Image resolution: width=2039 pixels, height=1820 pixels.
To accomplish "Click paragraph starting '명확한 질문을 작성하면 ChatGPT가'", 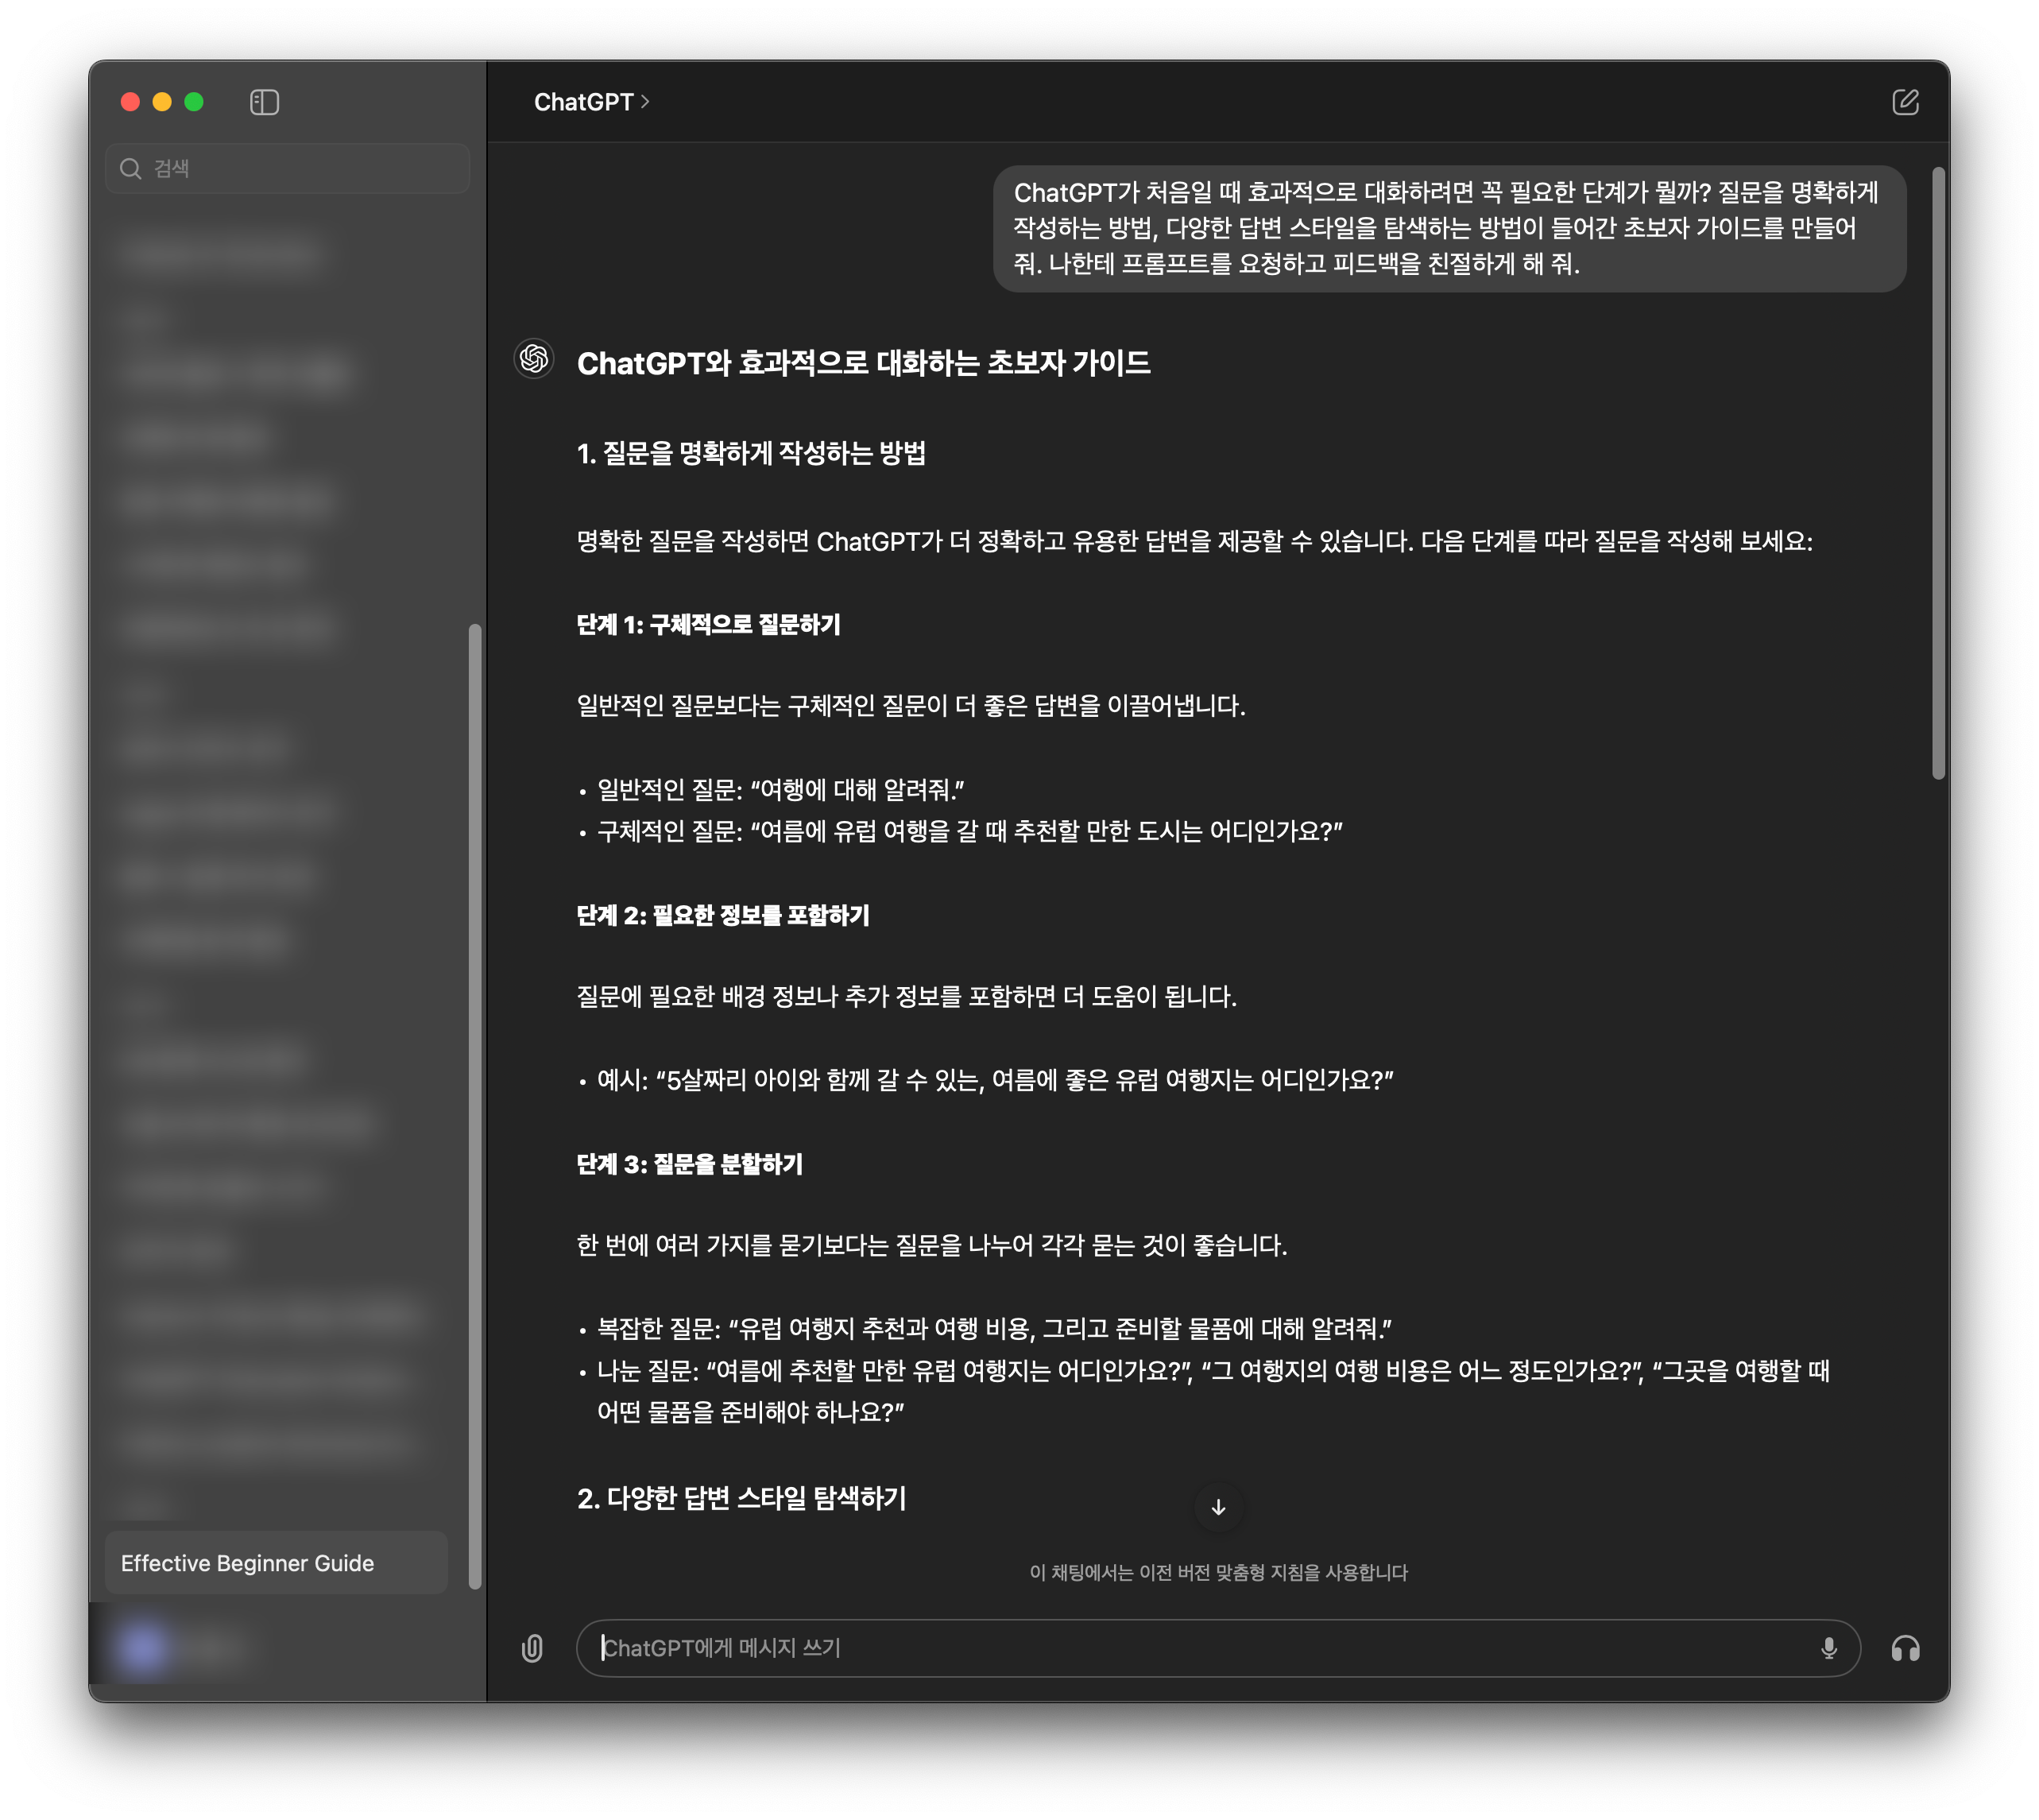I will pos(1194,542).
